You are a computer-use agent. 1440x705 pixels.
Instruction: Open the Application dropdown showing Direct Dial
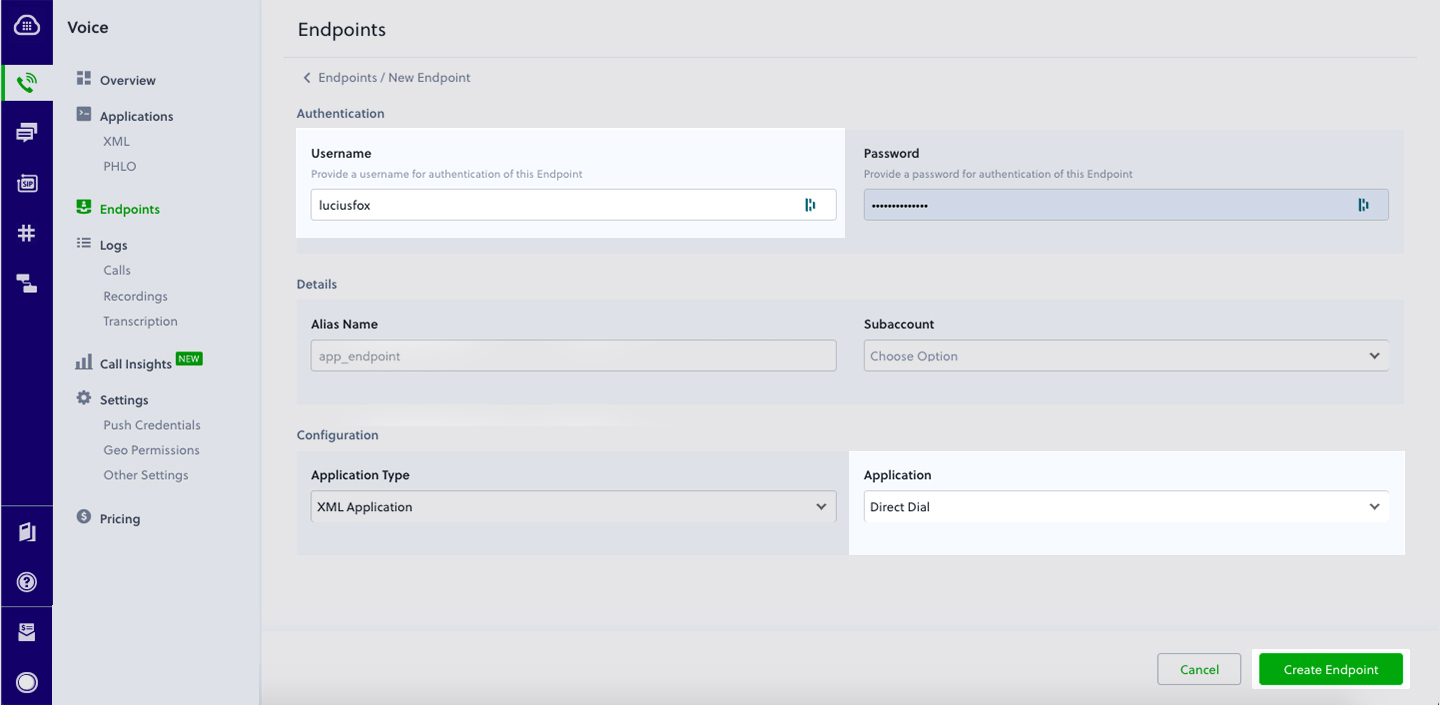click(1125, 507)
